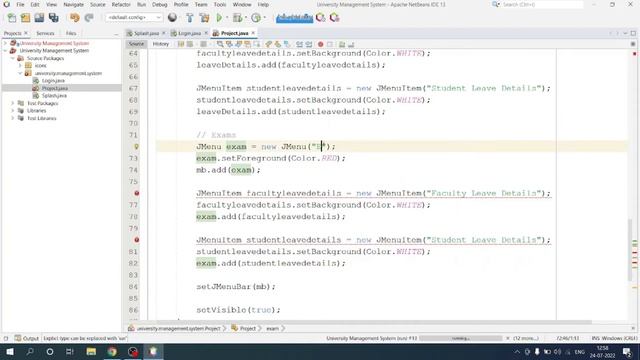
Task: Click the exam breadcrumb item
Action: coord(272,329)
